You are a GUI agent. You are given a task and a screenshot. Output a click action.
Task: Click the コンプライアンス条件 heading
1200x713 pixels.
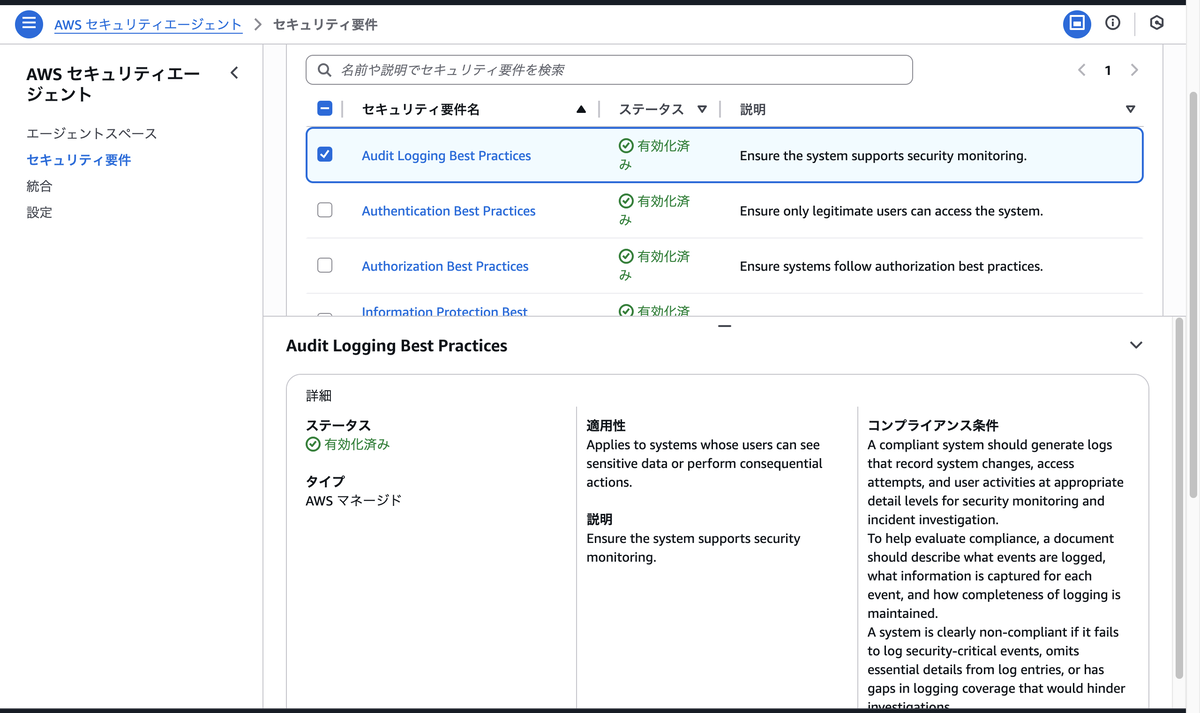(x=933, y=425)
